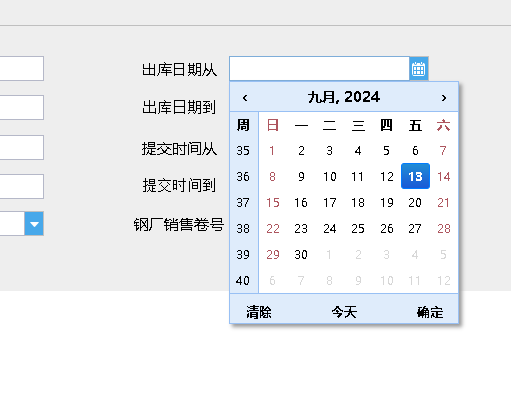Click the 日 Sunday column header
Viewport: 511px width, 401px height.
[x=272, y=125]
